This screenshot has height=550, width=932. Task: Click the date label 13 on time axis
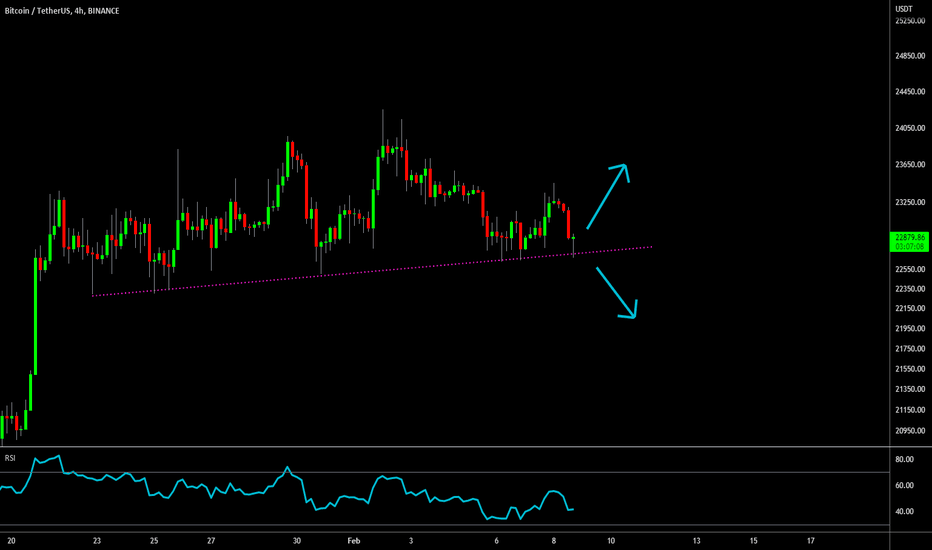click(x=696, y=541)
